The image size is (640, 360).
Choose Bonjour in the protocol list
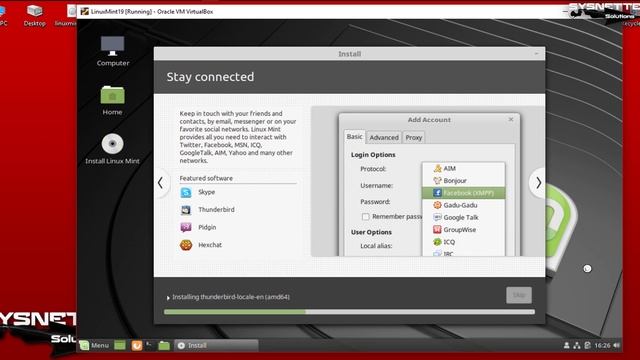(463, 180)
